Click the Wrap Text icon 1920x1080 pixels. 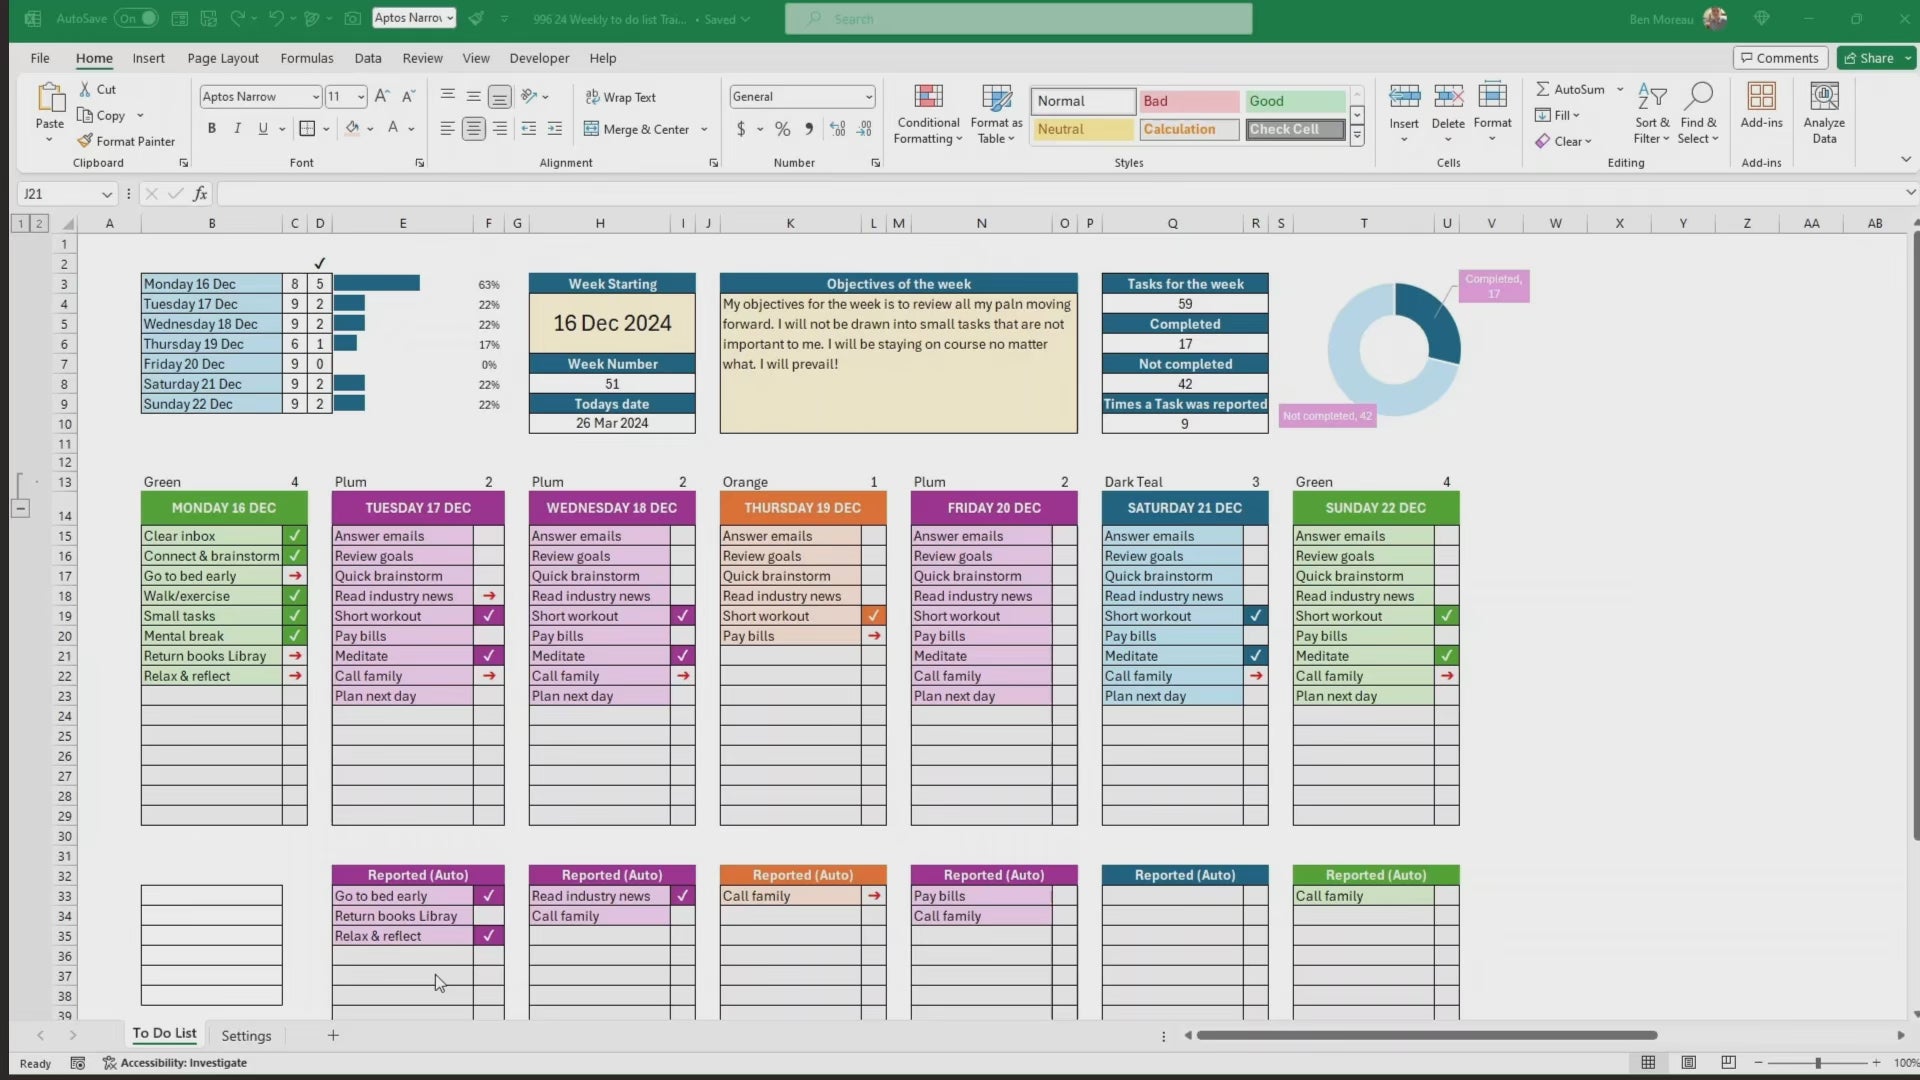pos(593,97)
